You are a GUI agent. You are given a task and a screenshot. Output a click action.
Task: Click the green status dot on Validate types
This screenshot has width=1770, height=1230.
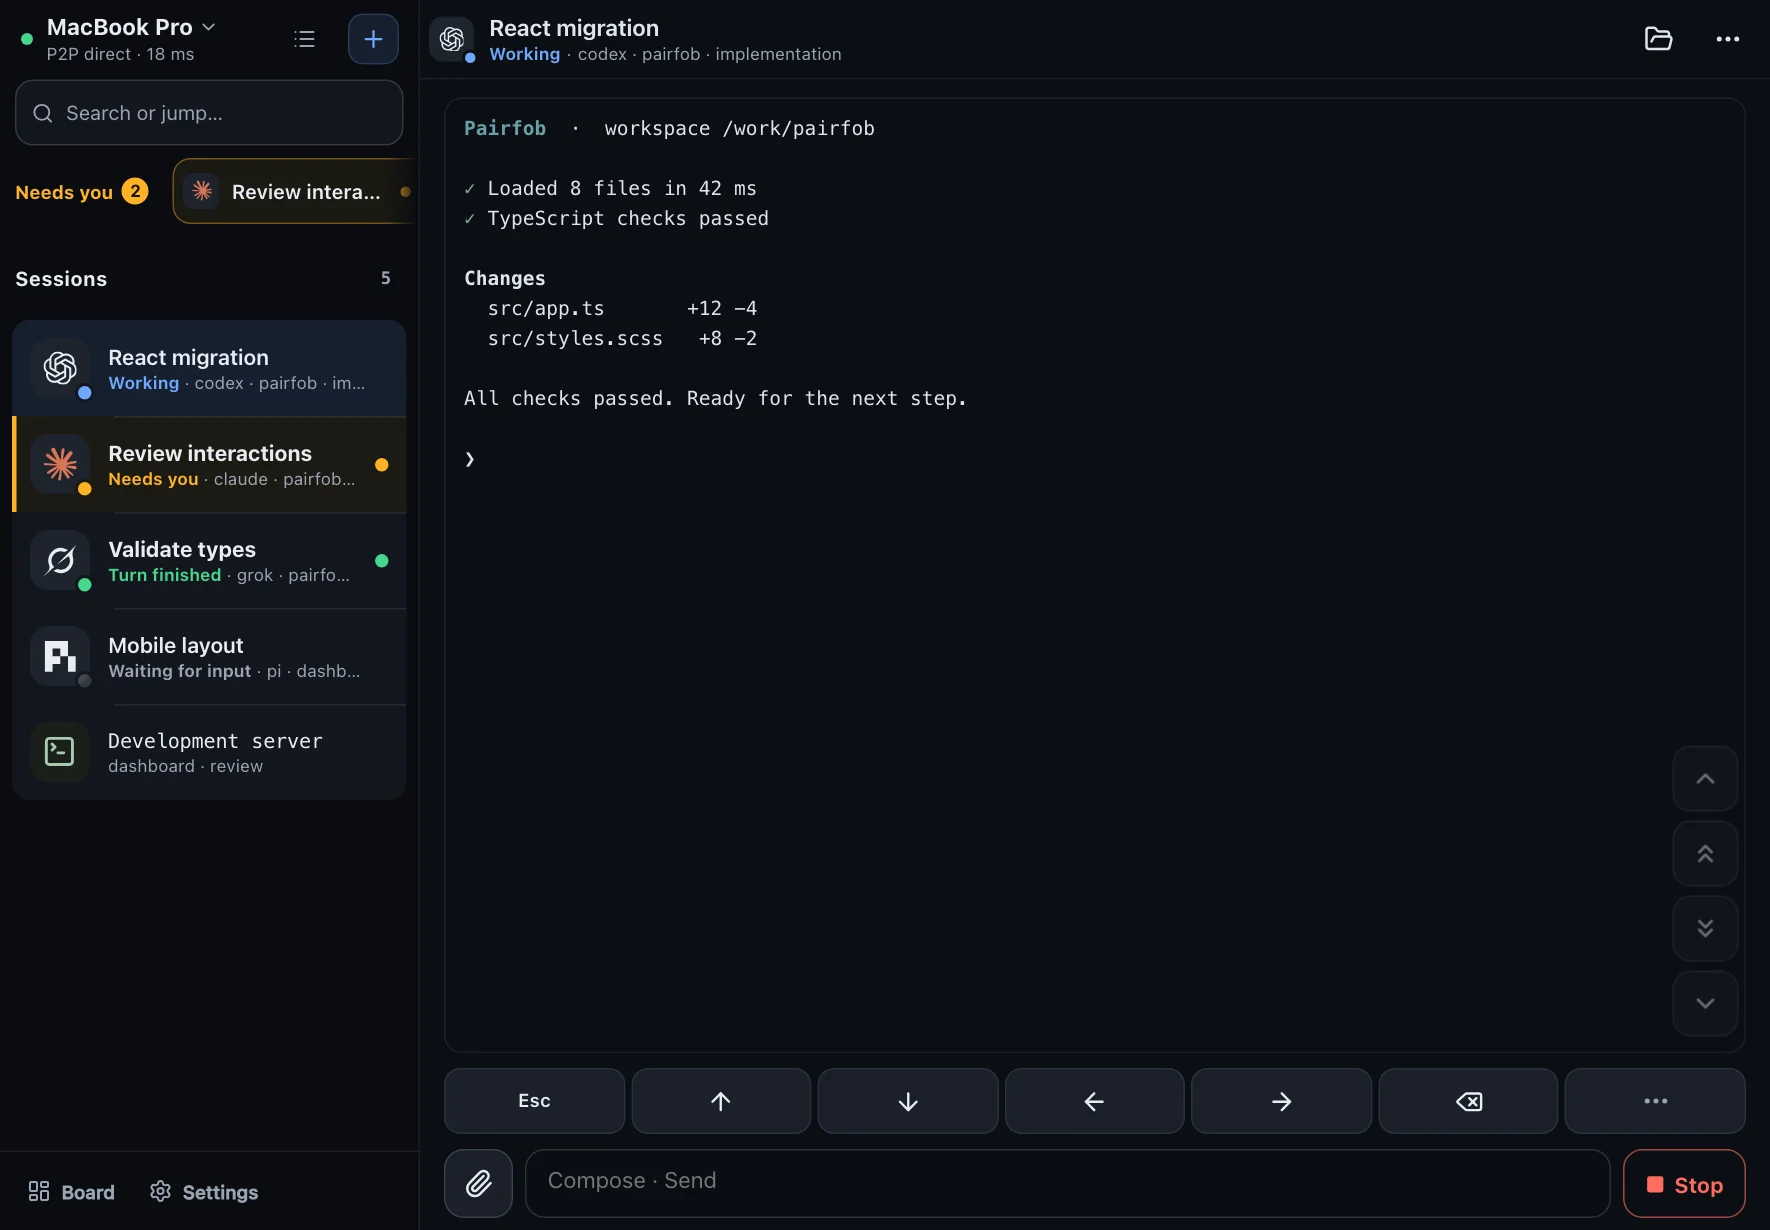coord(382,561)
